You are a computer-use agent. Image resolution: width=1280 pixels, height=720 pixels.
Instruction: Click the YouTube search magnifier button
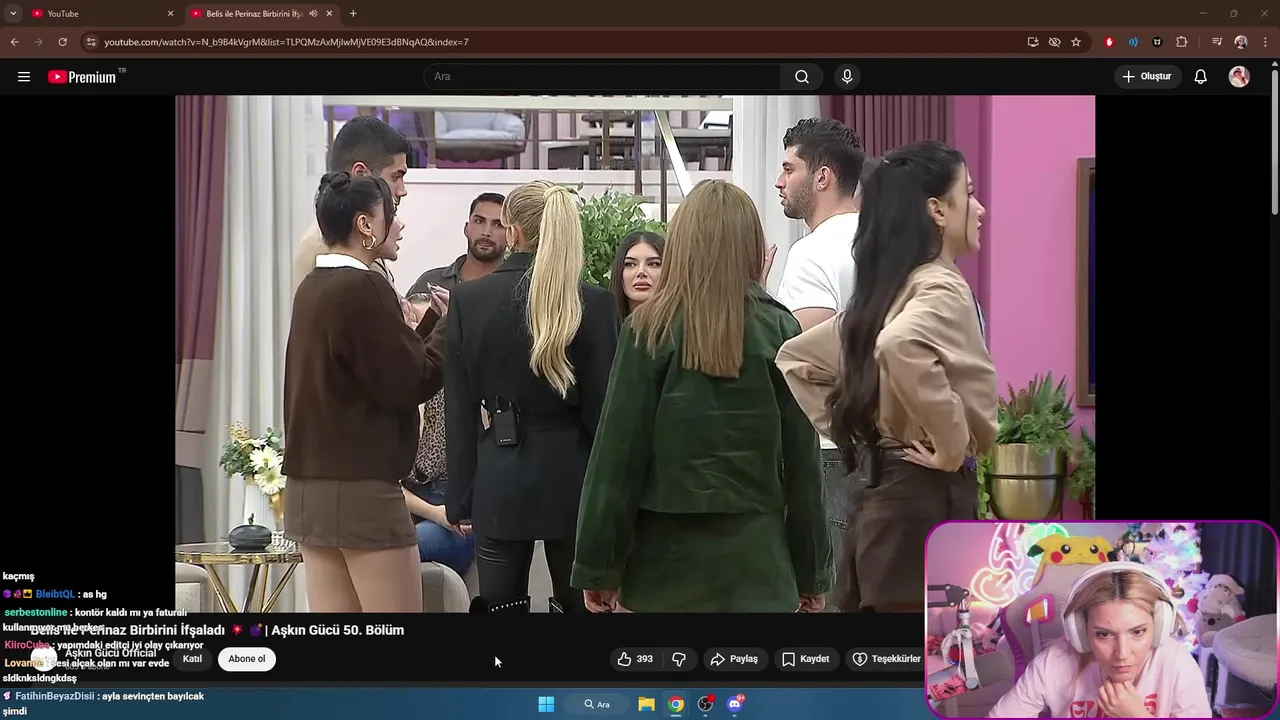pos(802,76)
